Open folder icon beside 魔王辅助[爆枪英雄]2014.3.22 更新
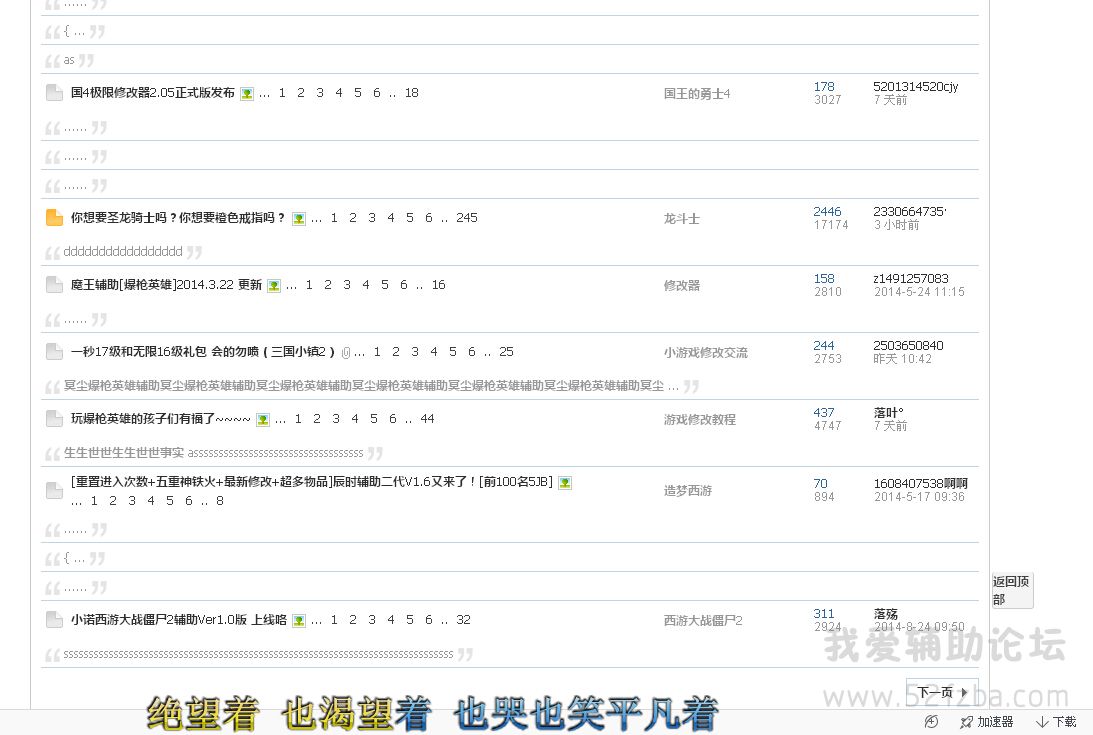The width and height of the screenshot is (1093, 735). tap(54, 285)
